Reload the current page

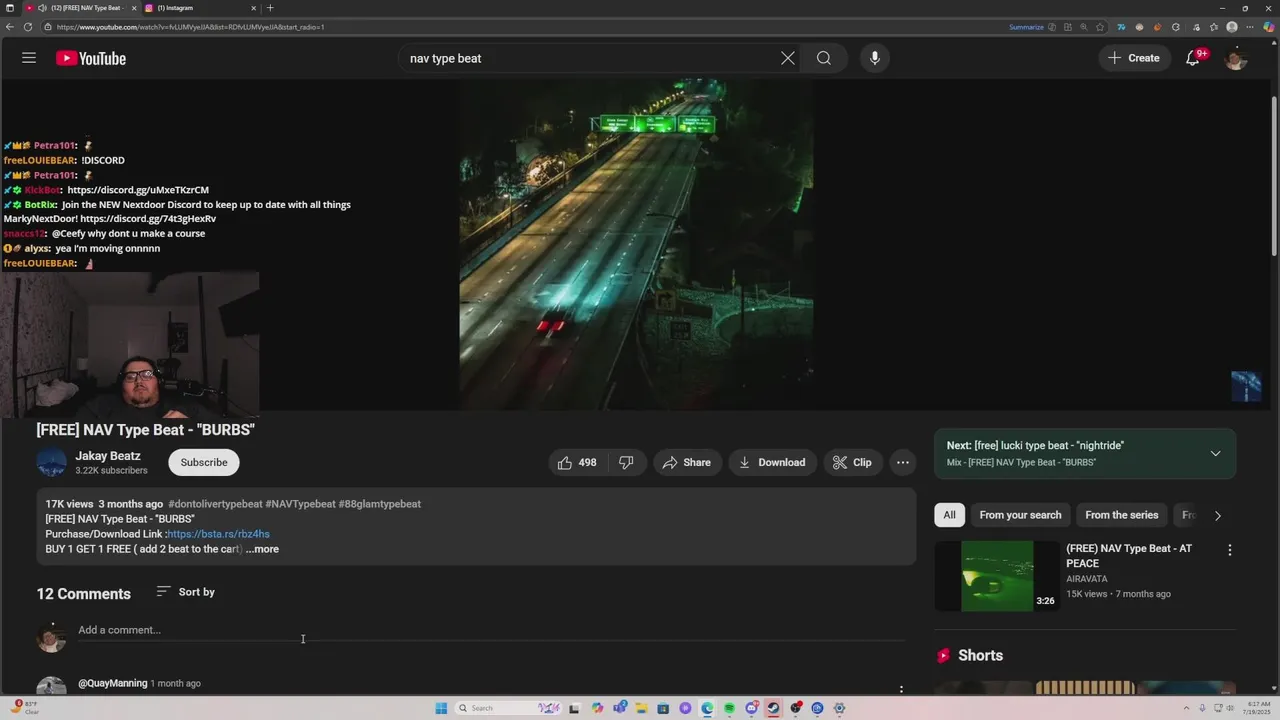click(27, 27)
